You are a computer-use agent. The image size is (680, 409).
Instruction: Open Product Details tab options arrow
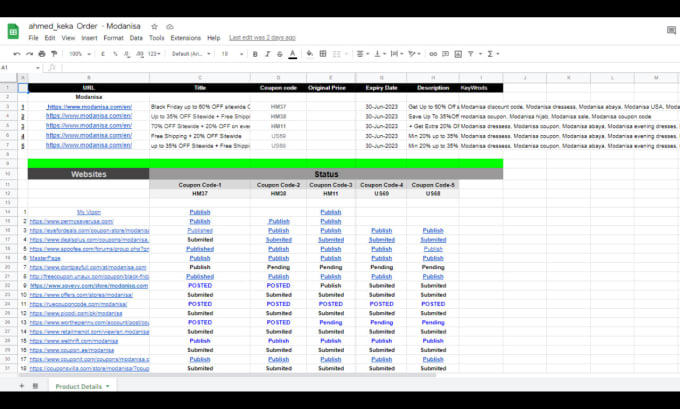coord(108,386)
